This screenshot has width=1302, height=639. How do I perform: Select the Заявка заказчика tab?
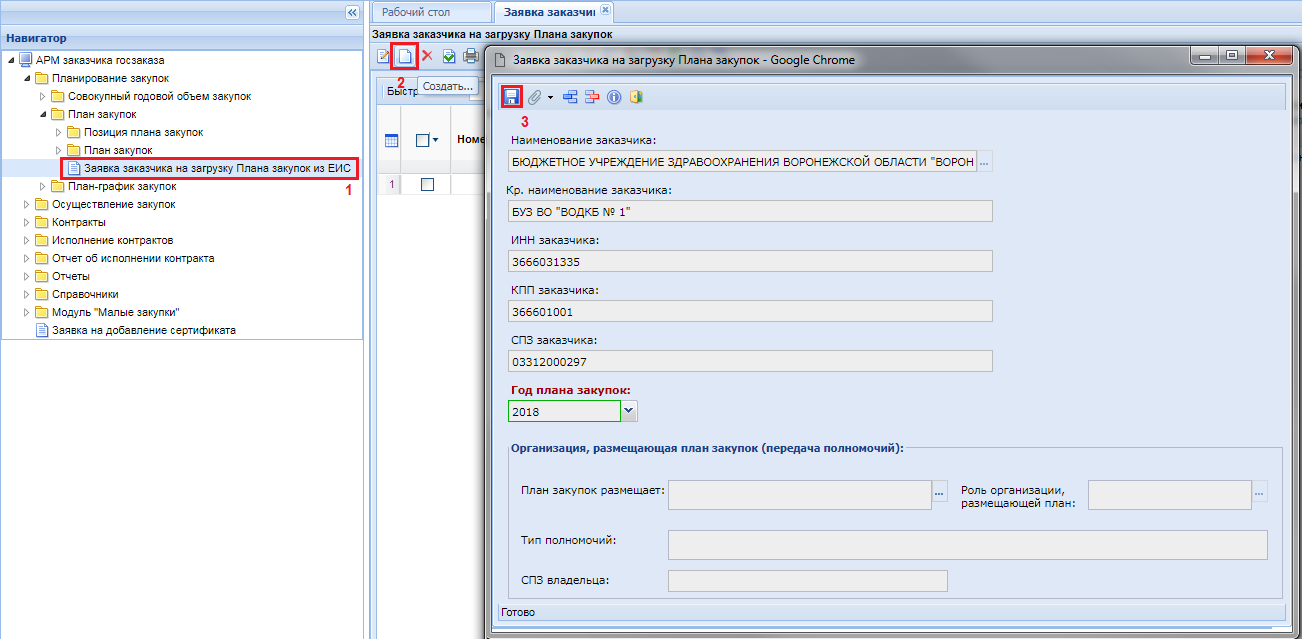pyautogui.click(x=549, y=12)
